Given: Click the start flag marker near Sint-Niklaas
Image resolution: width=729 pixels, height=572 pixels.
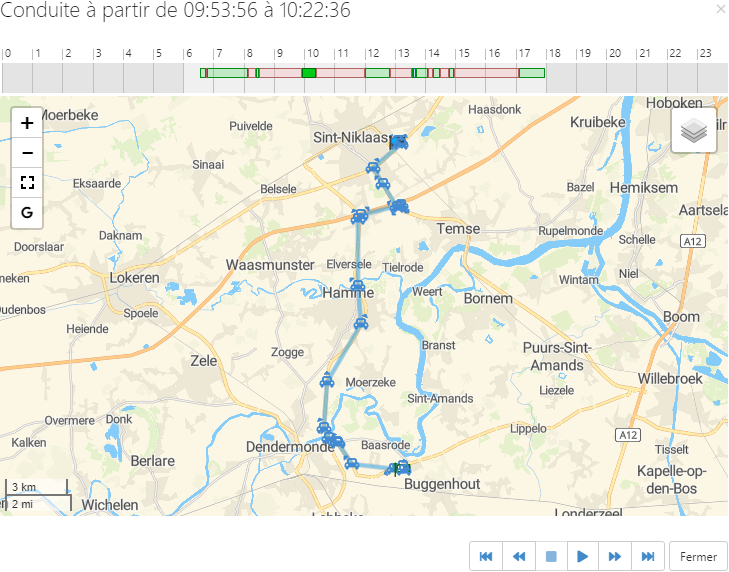Looking at the screenshot, I should [x=399, y=142].
